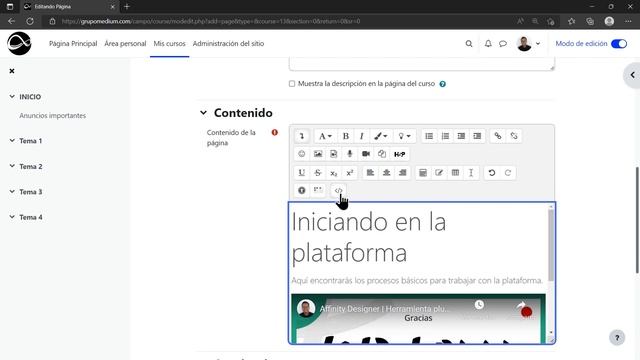The image size is (640, 360).
Task: Insert media file using the media icon
Action: tap(333, 154)
